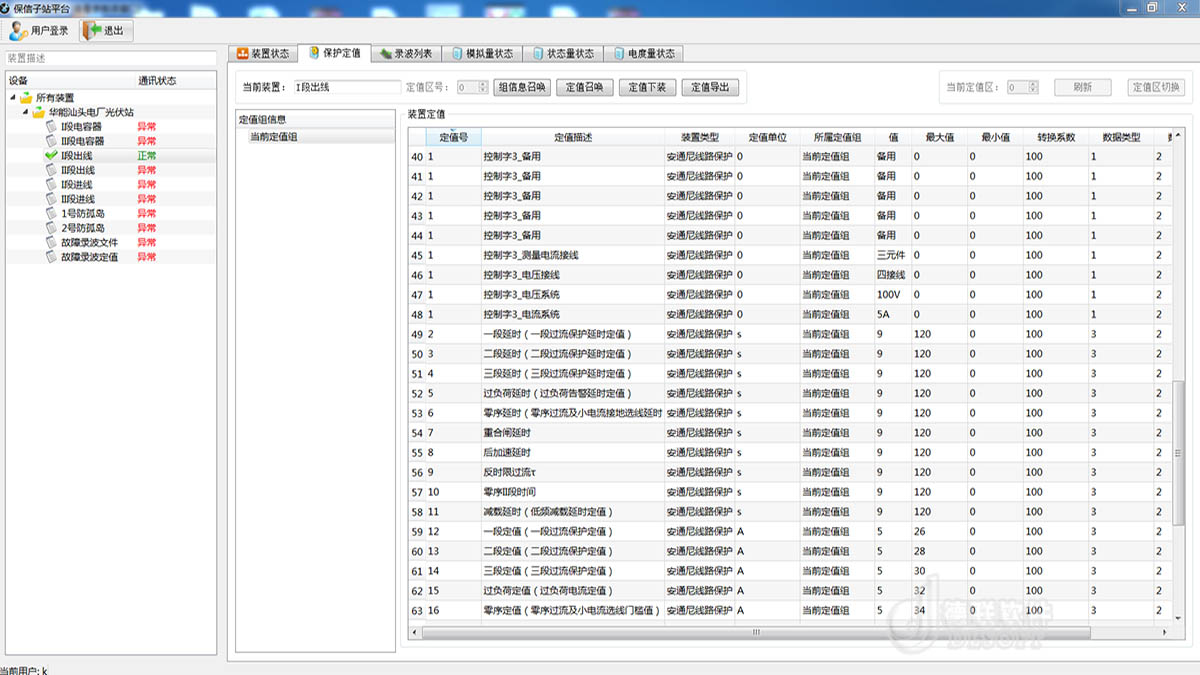This screenshot has height=675, width=1200.
Task: Click the green 录波列表 tab icon
Action: [x=384, y=53]
